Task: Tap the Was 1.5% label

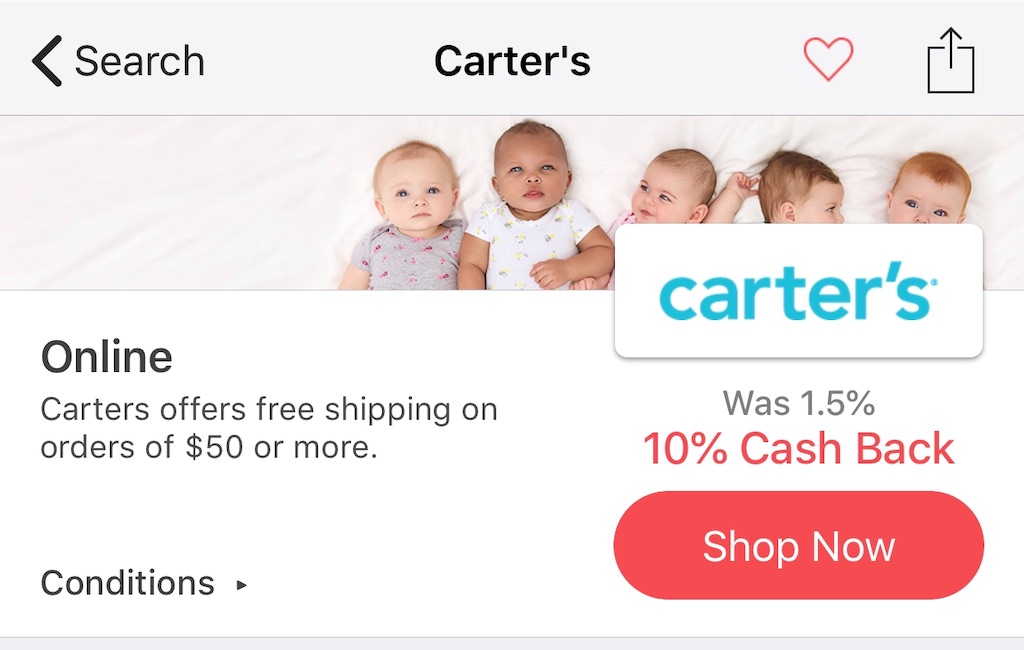Action: coord(798,402)
